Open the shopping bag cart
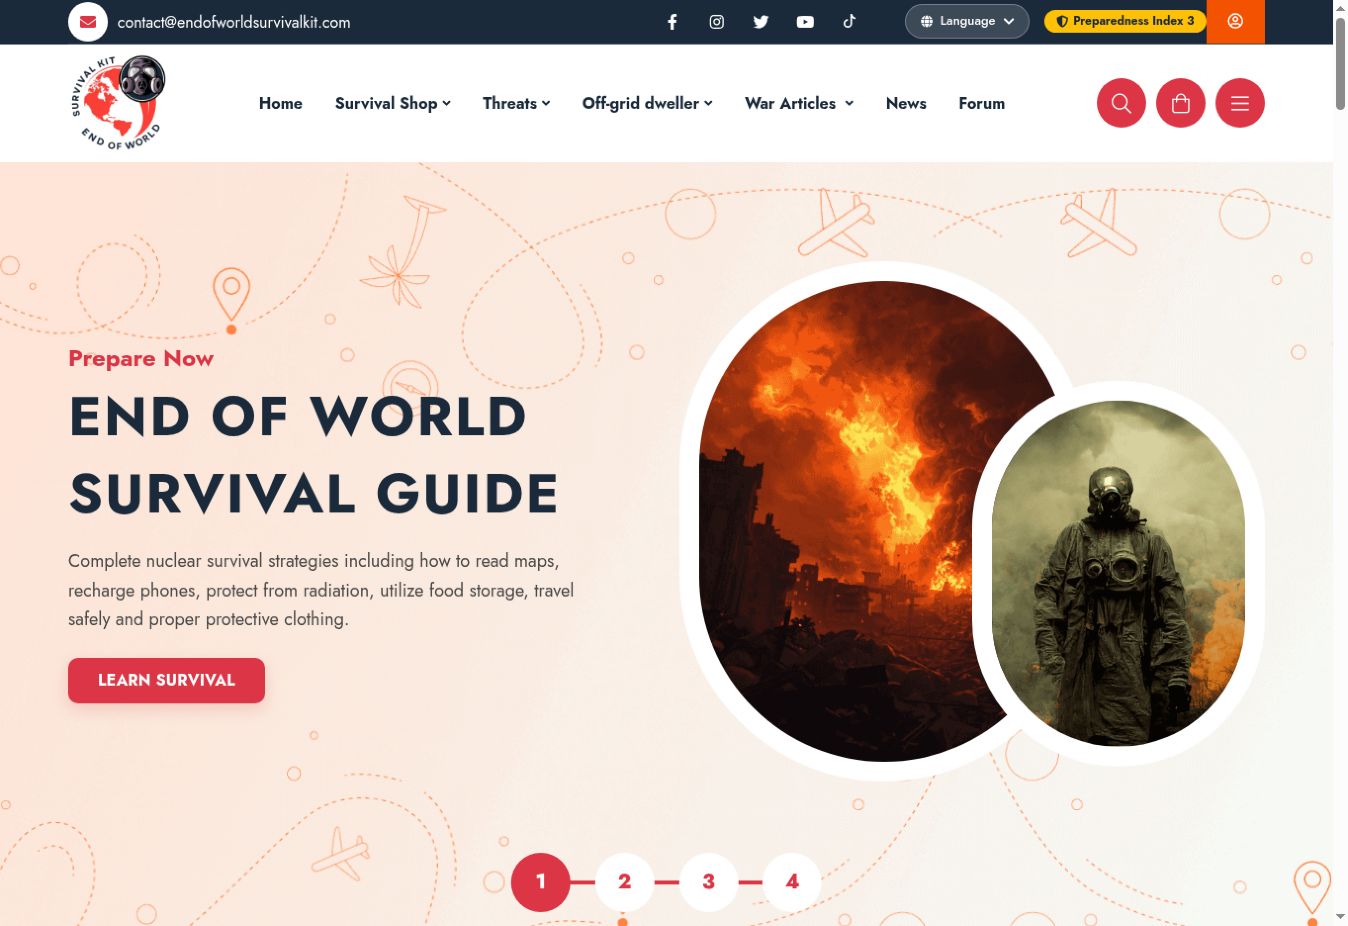Image resolution: width=1348 pixels, height=926 pixels. coord(1180,103)
